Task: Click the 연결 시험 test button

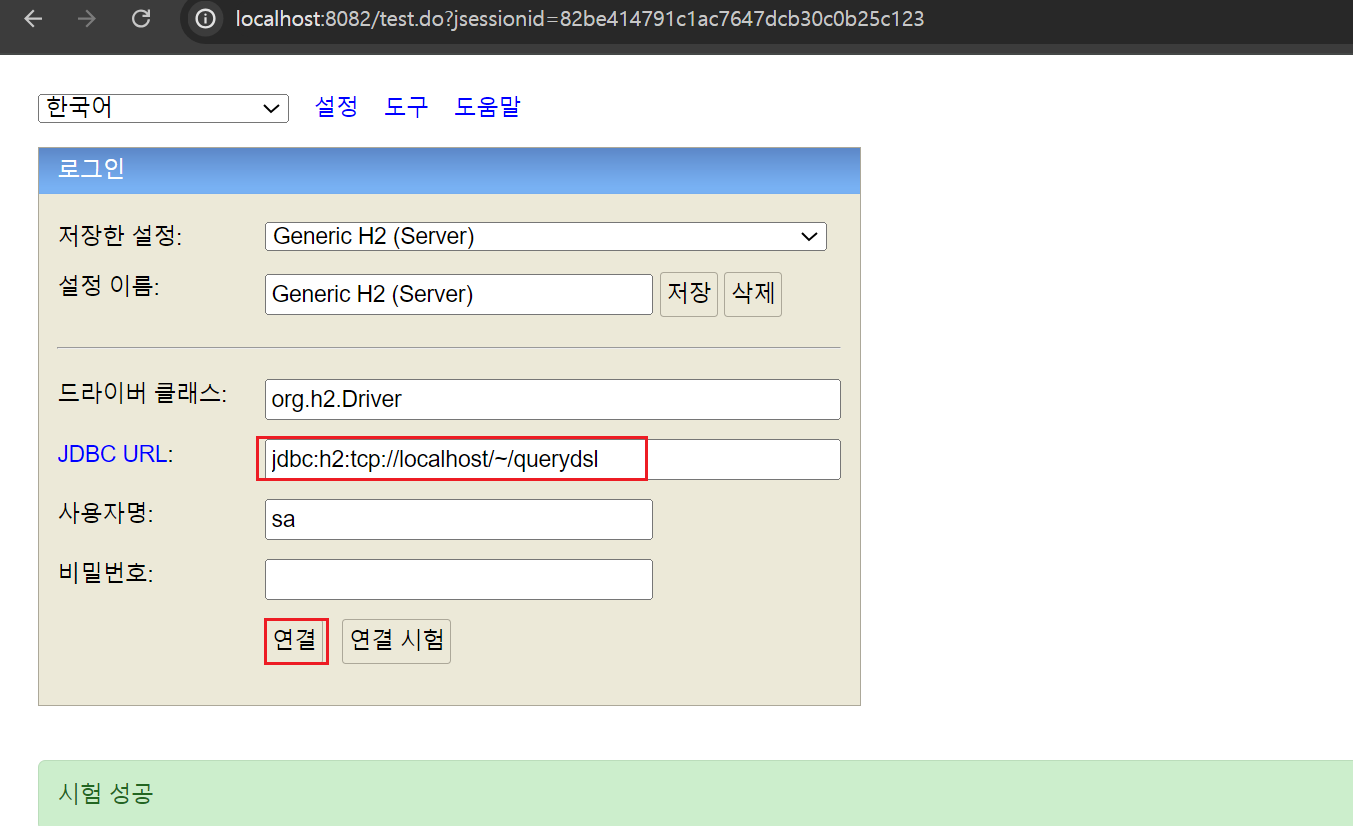Action: [x=396, y=641]
